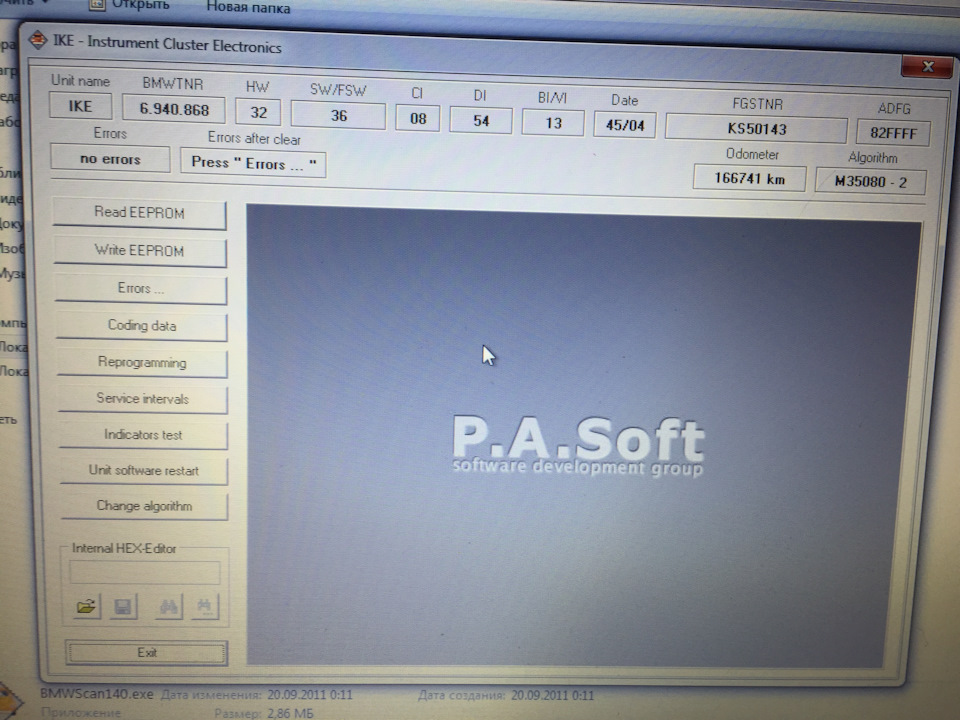Open Service intervals

click(x=143, y=399)
